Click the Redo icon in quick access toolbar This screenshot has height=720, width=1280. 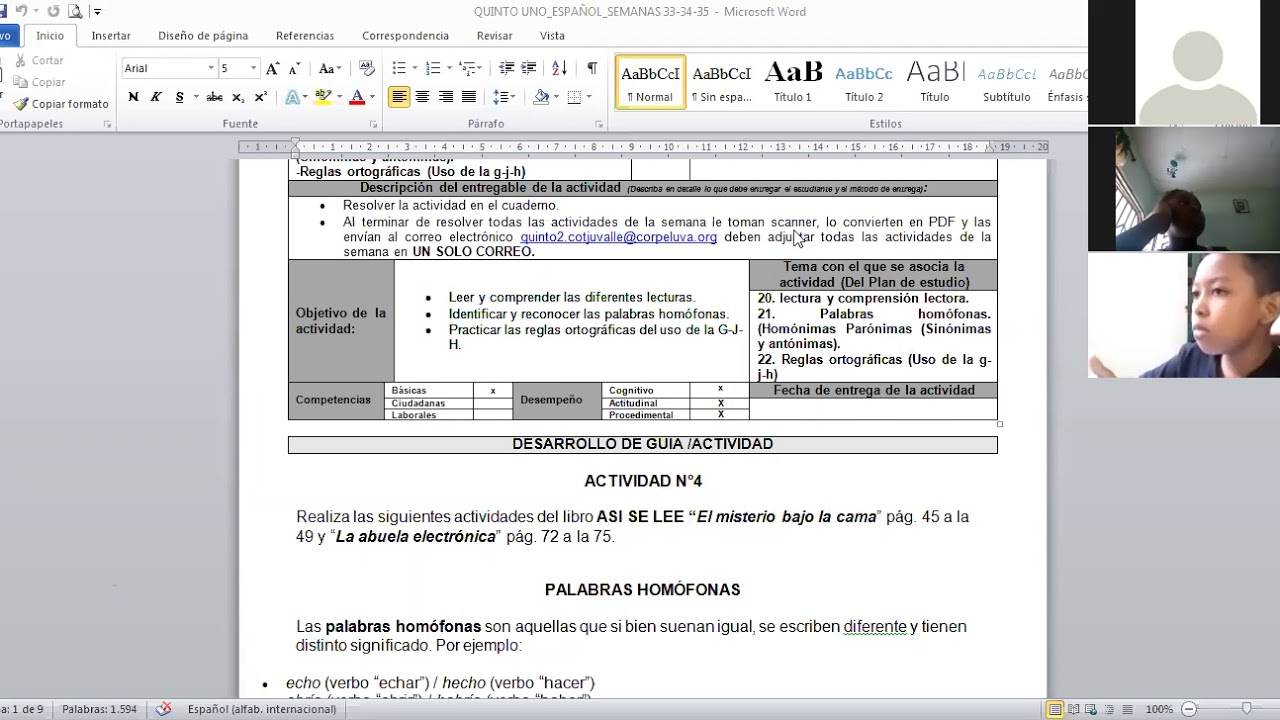(53, 11)
